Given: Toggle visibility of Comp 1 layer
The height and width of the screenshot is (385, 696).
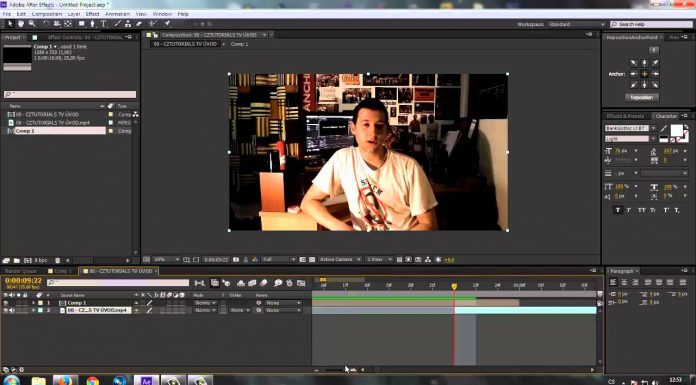Looking at the screenshot, I should pyautogui.click(x=6, y=303).
